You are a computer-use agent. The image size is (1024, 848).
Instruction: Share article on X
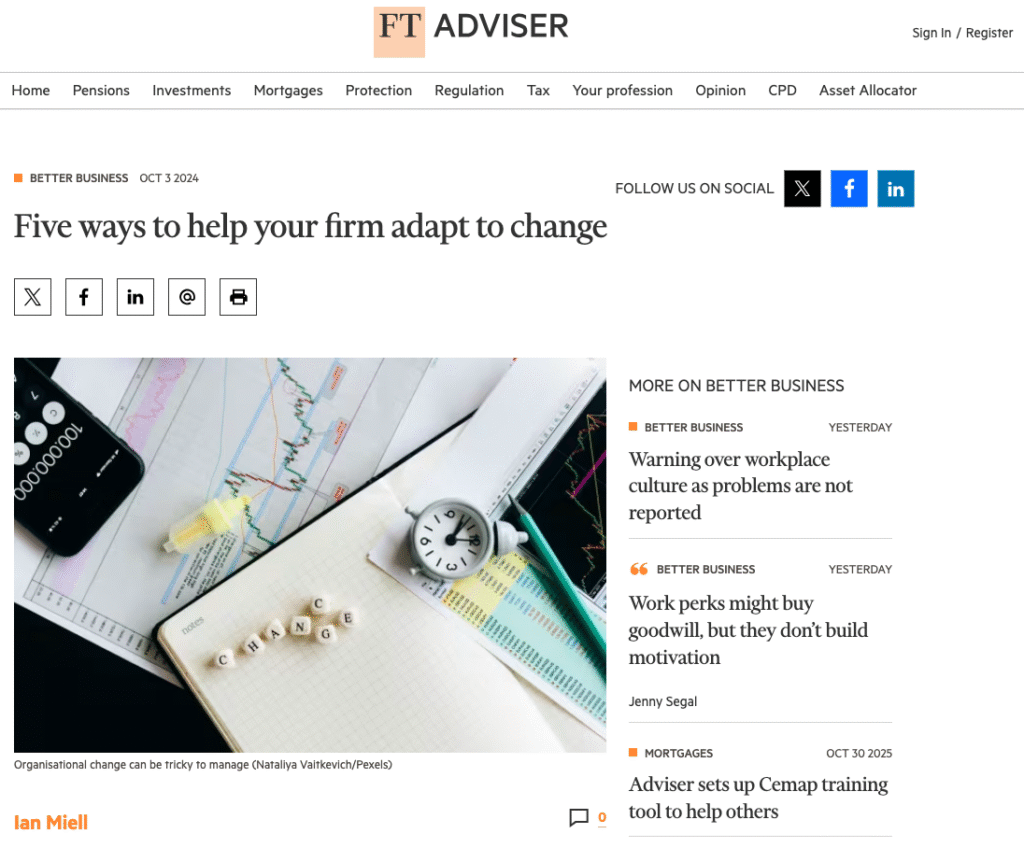tap(33, 297)
